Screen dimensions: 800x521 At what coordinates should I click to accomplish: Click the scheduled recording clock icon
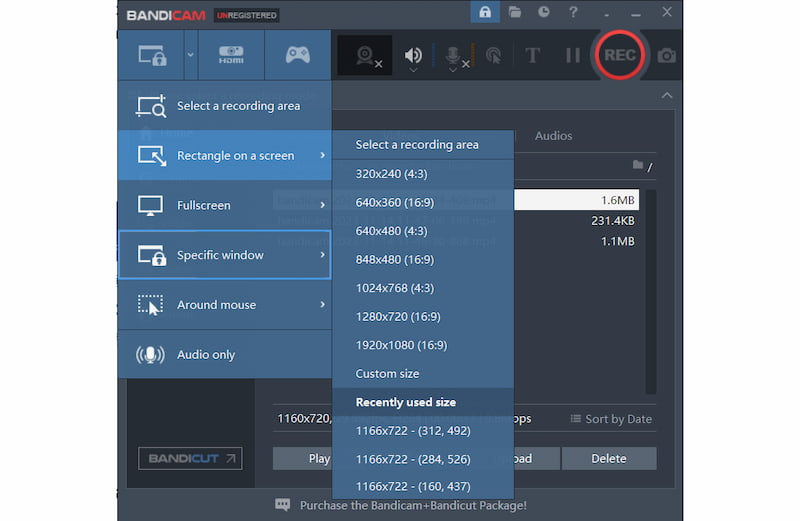543,13
